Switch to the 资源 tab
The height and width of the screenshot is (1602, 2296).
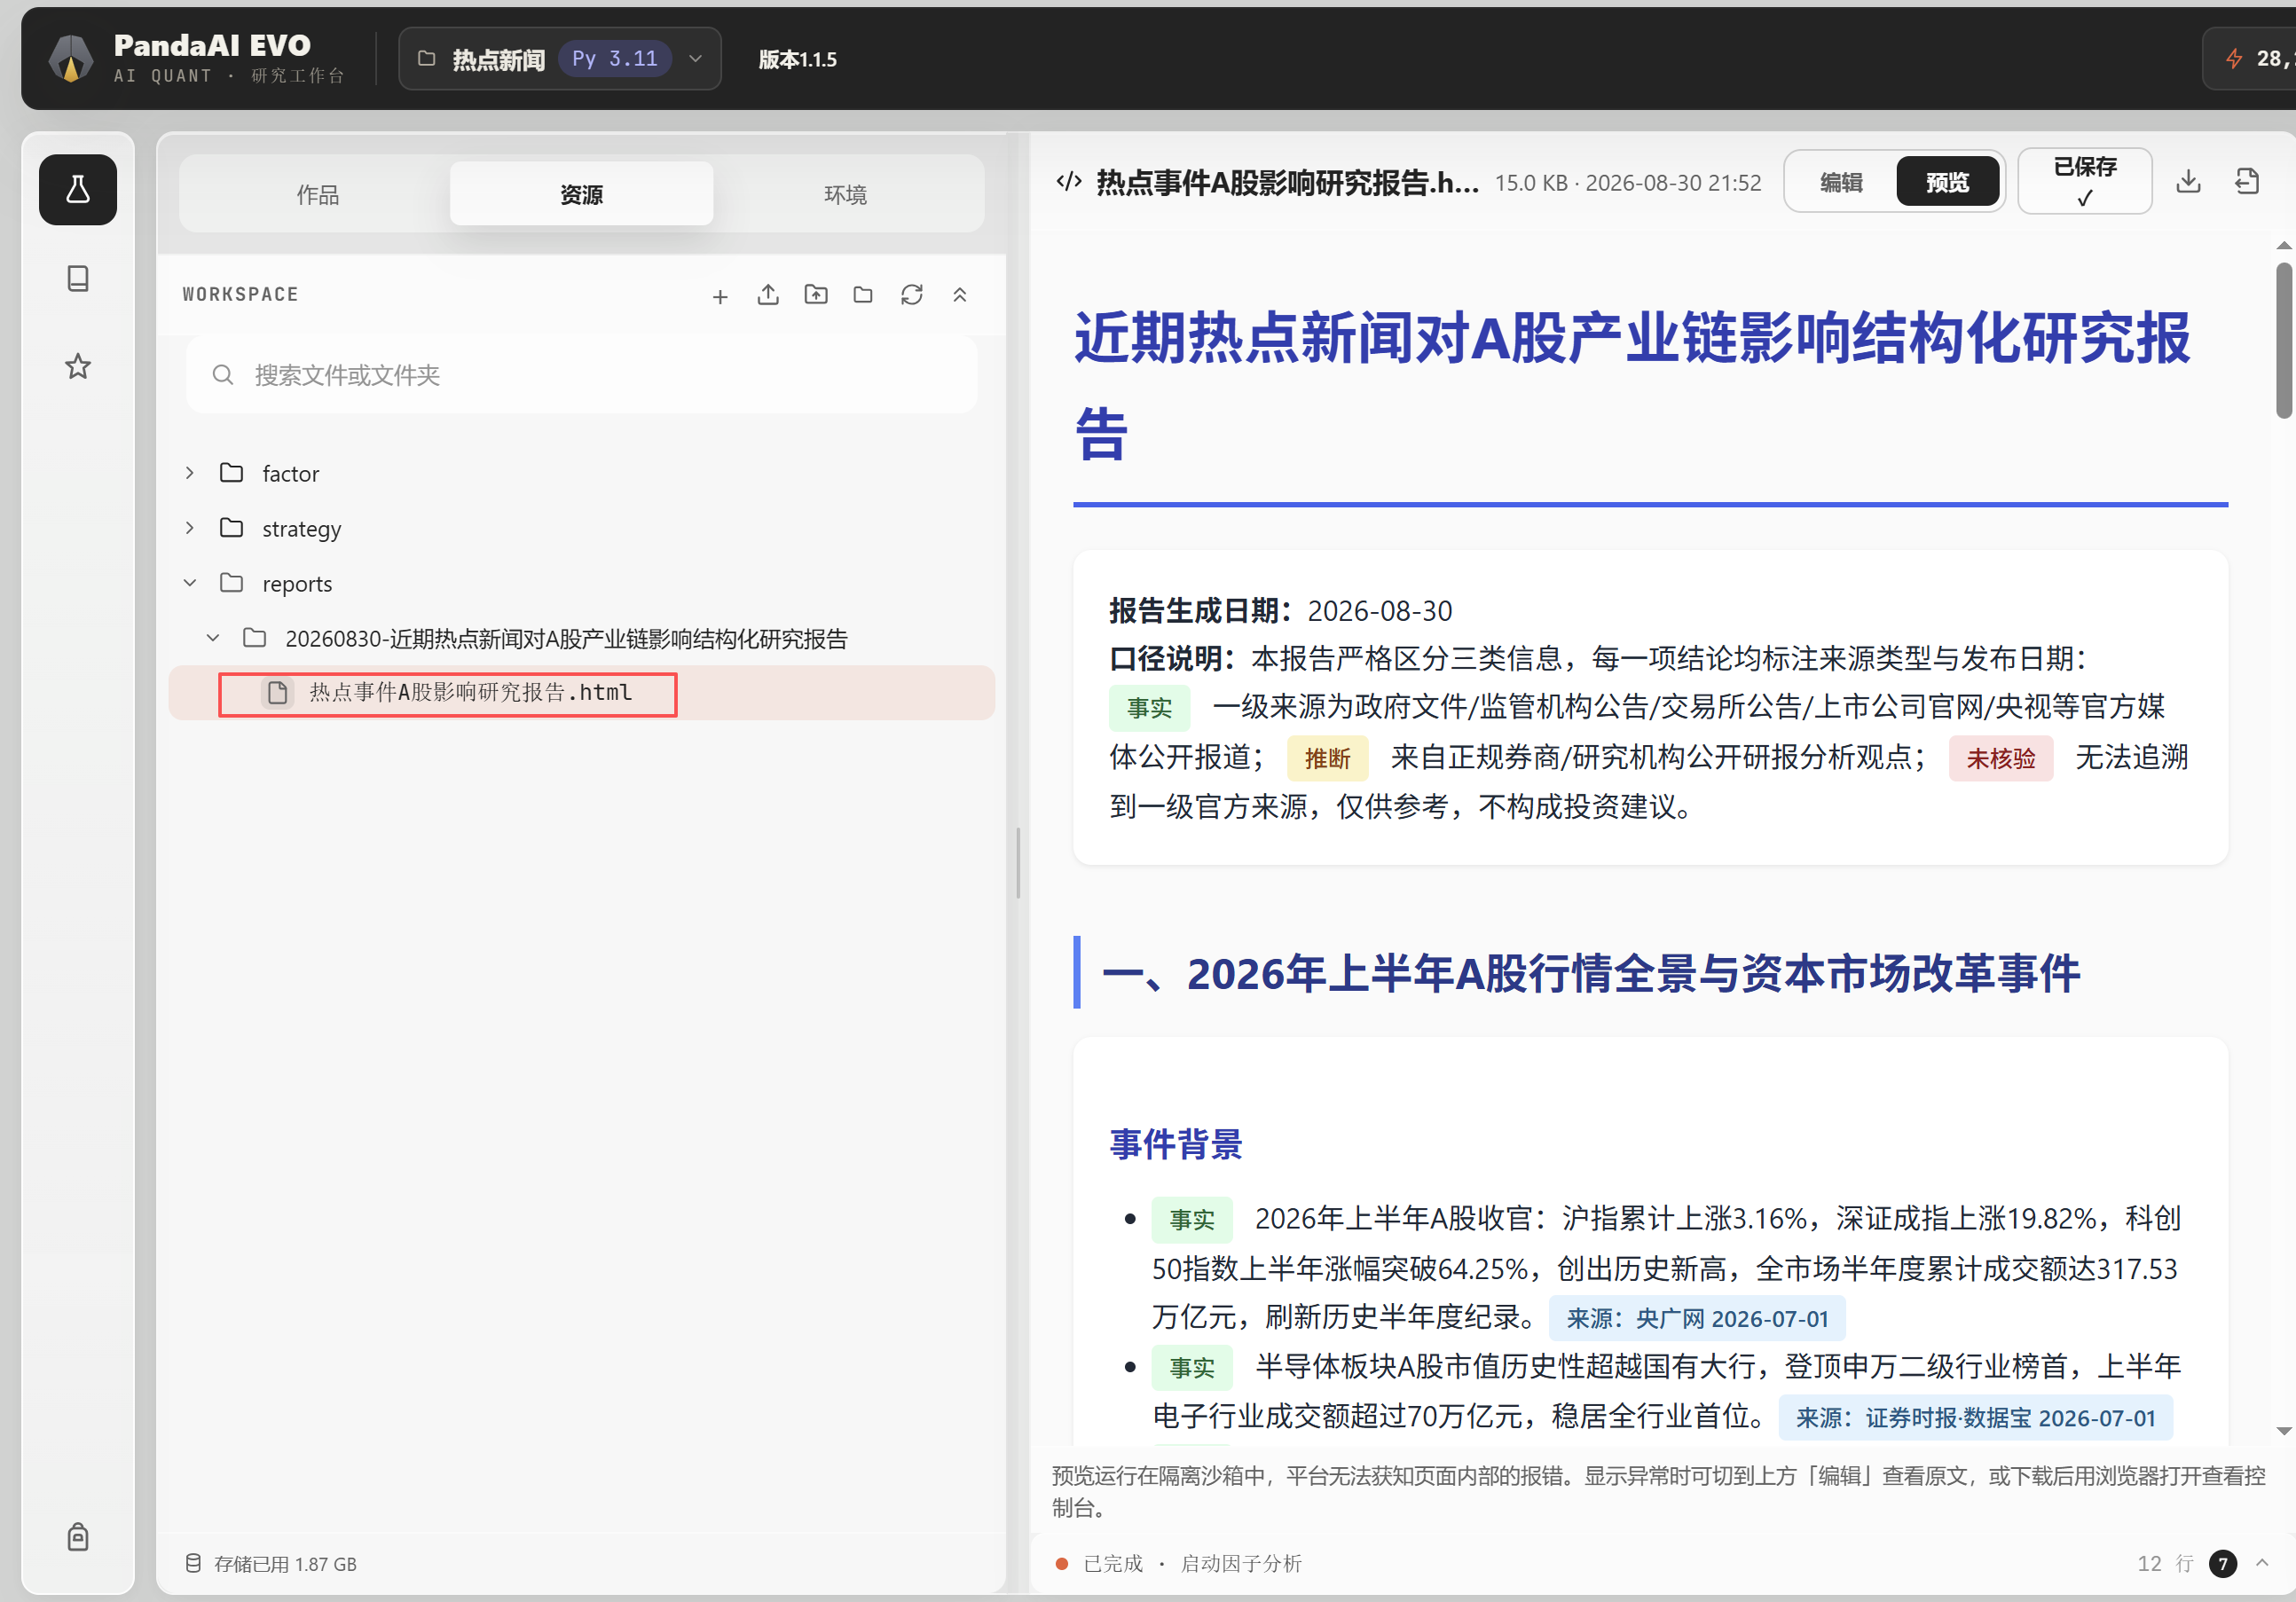click(581, 194)
